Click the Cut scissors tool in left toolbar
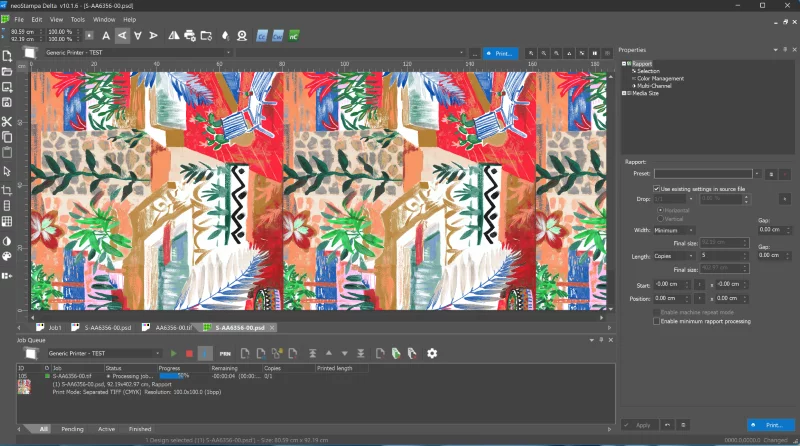This screenshot has height=446, width=800. [x=7, y=121]
